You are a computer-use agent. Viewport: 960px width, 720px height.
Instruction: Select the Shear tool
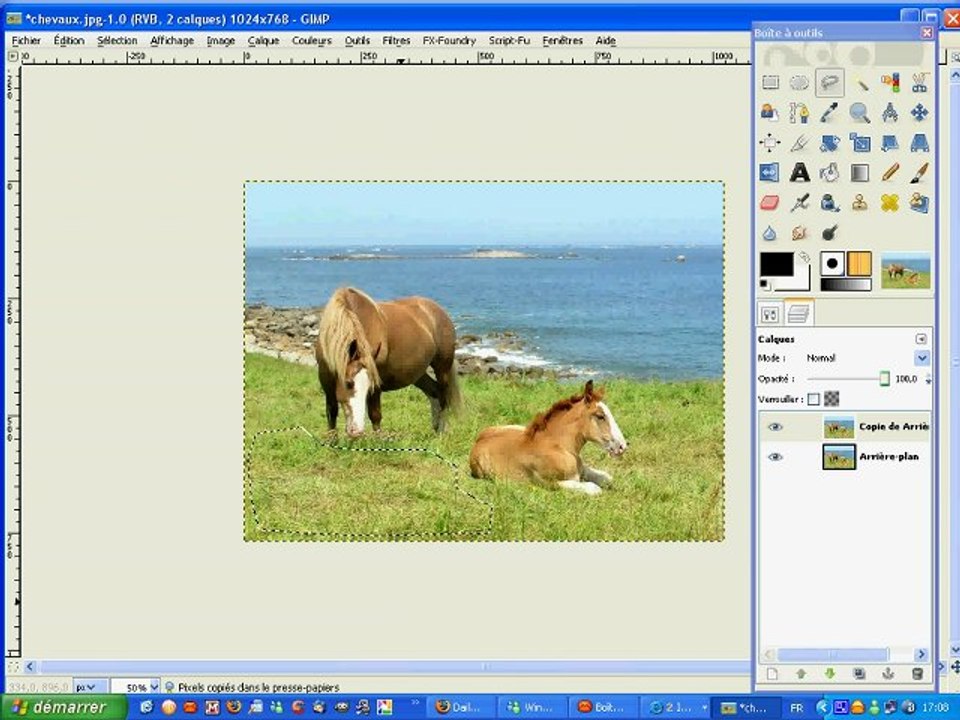click(890, 143)
